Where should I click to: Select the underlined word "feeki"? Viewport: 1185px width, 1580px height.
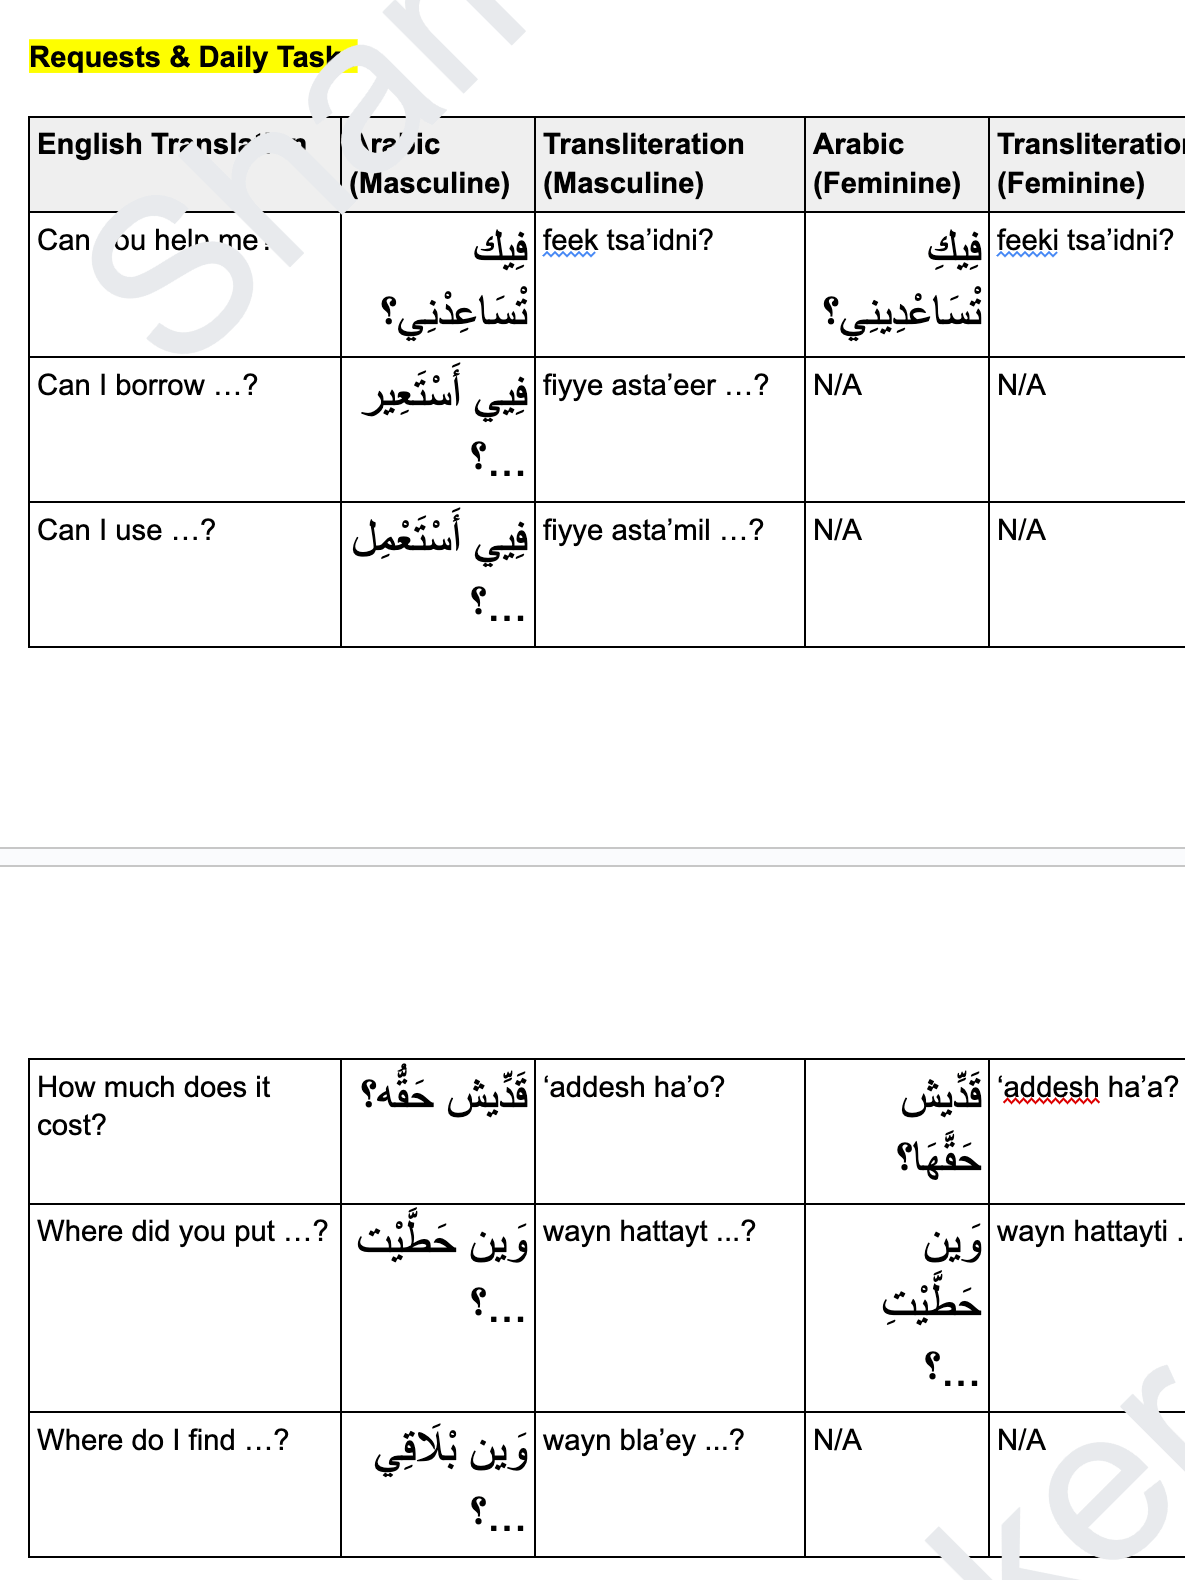click(x=1027, y=241)
